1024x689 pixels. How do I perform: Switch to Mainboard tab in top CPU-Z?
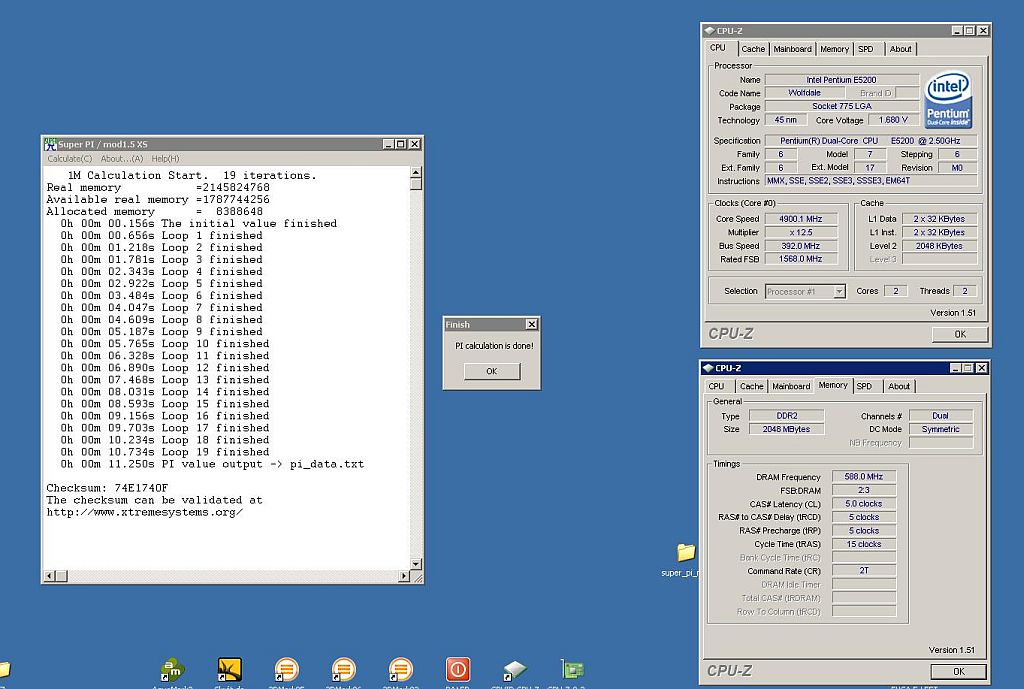click(792, 49)
